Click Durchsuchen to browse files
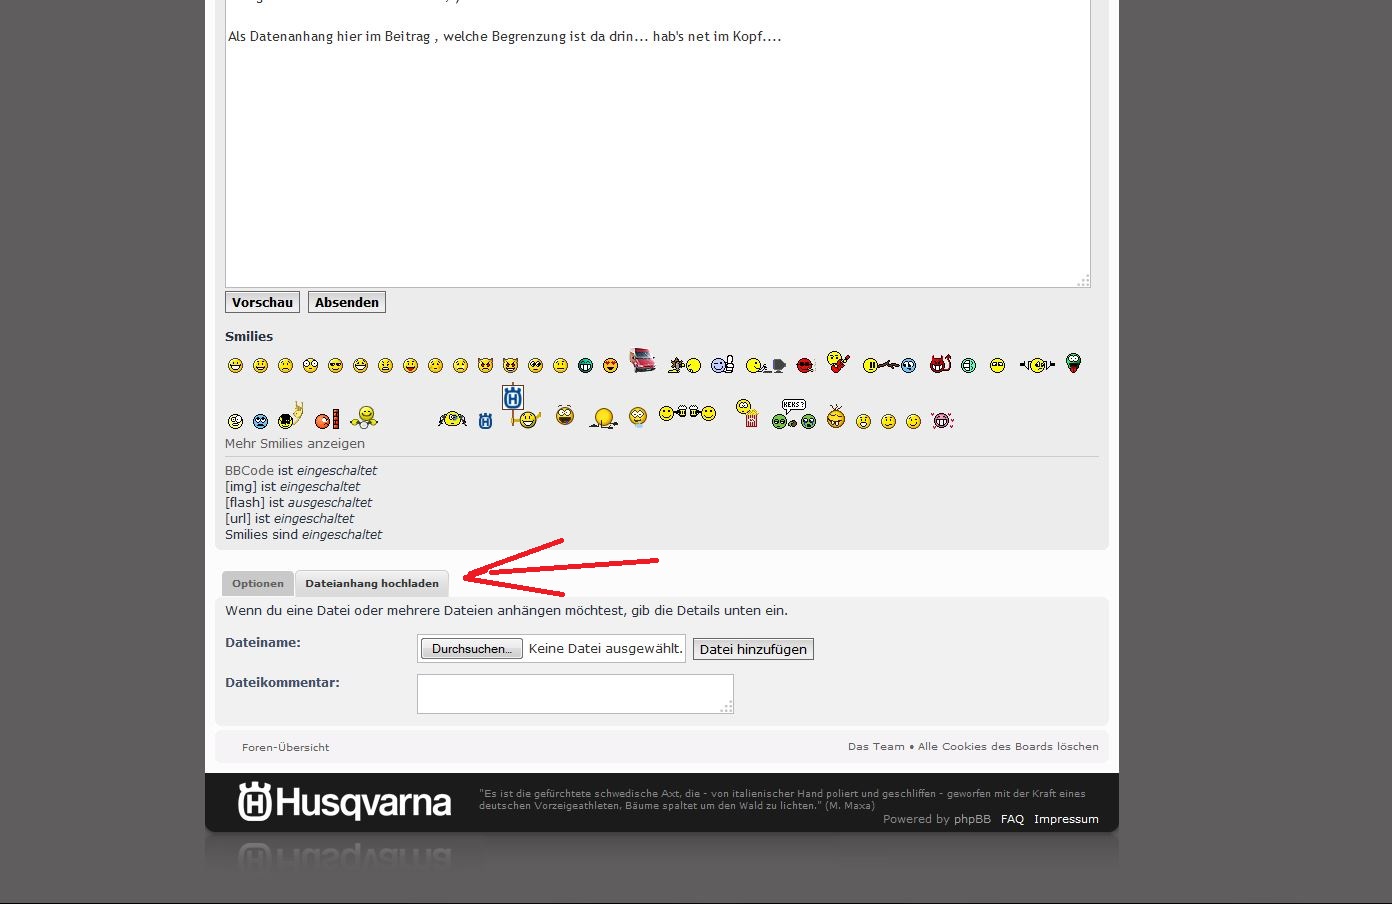Image resolution: width=1392 pixels, height=904 pixels. coord(471,649)
